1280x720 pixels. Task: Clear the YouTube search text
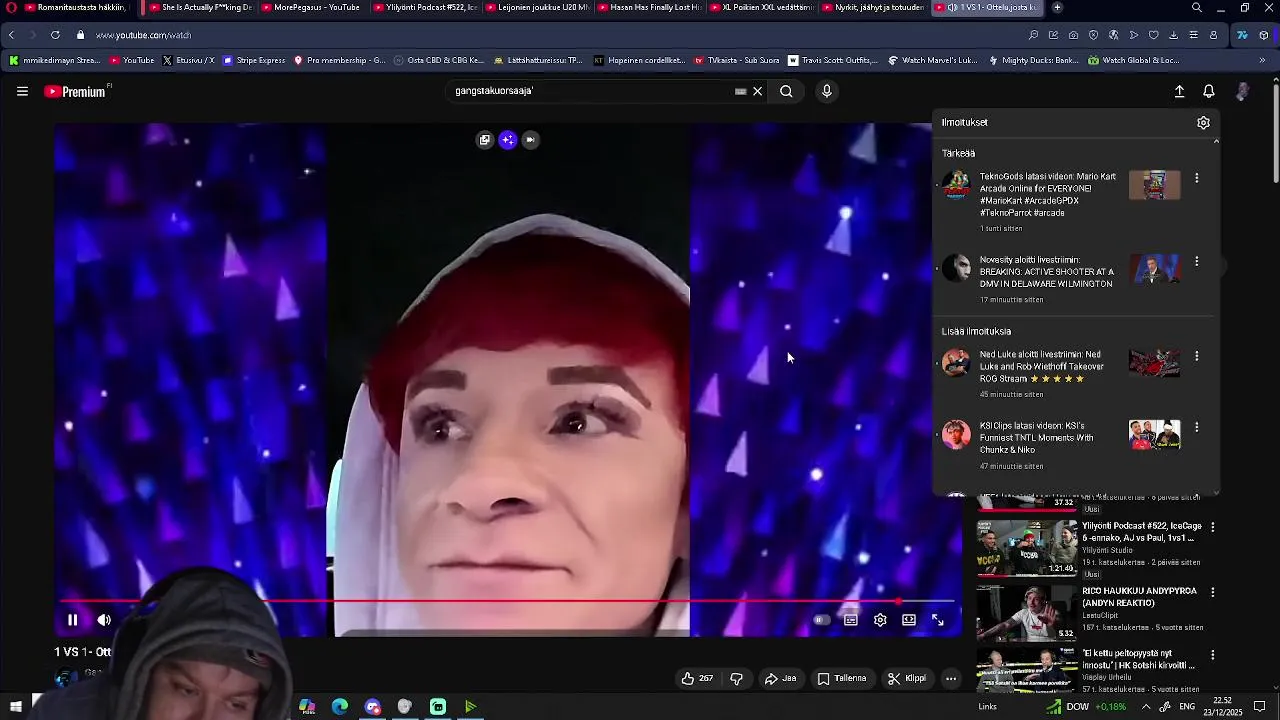click(757, 91)
